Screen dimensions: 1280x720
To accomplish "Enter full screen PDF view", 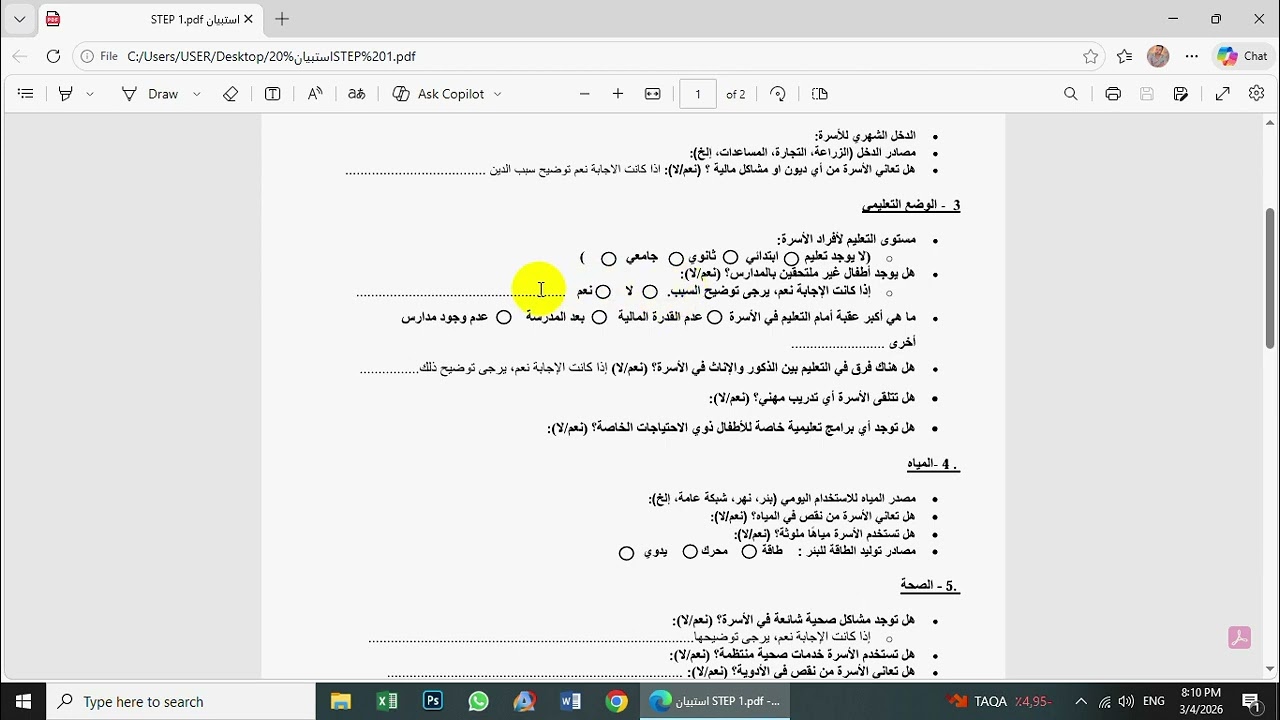I will pos(1223,94).
